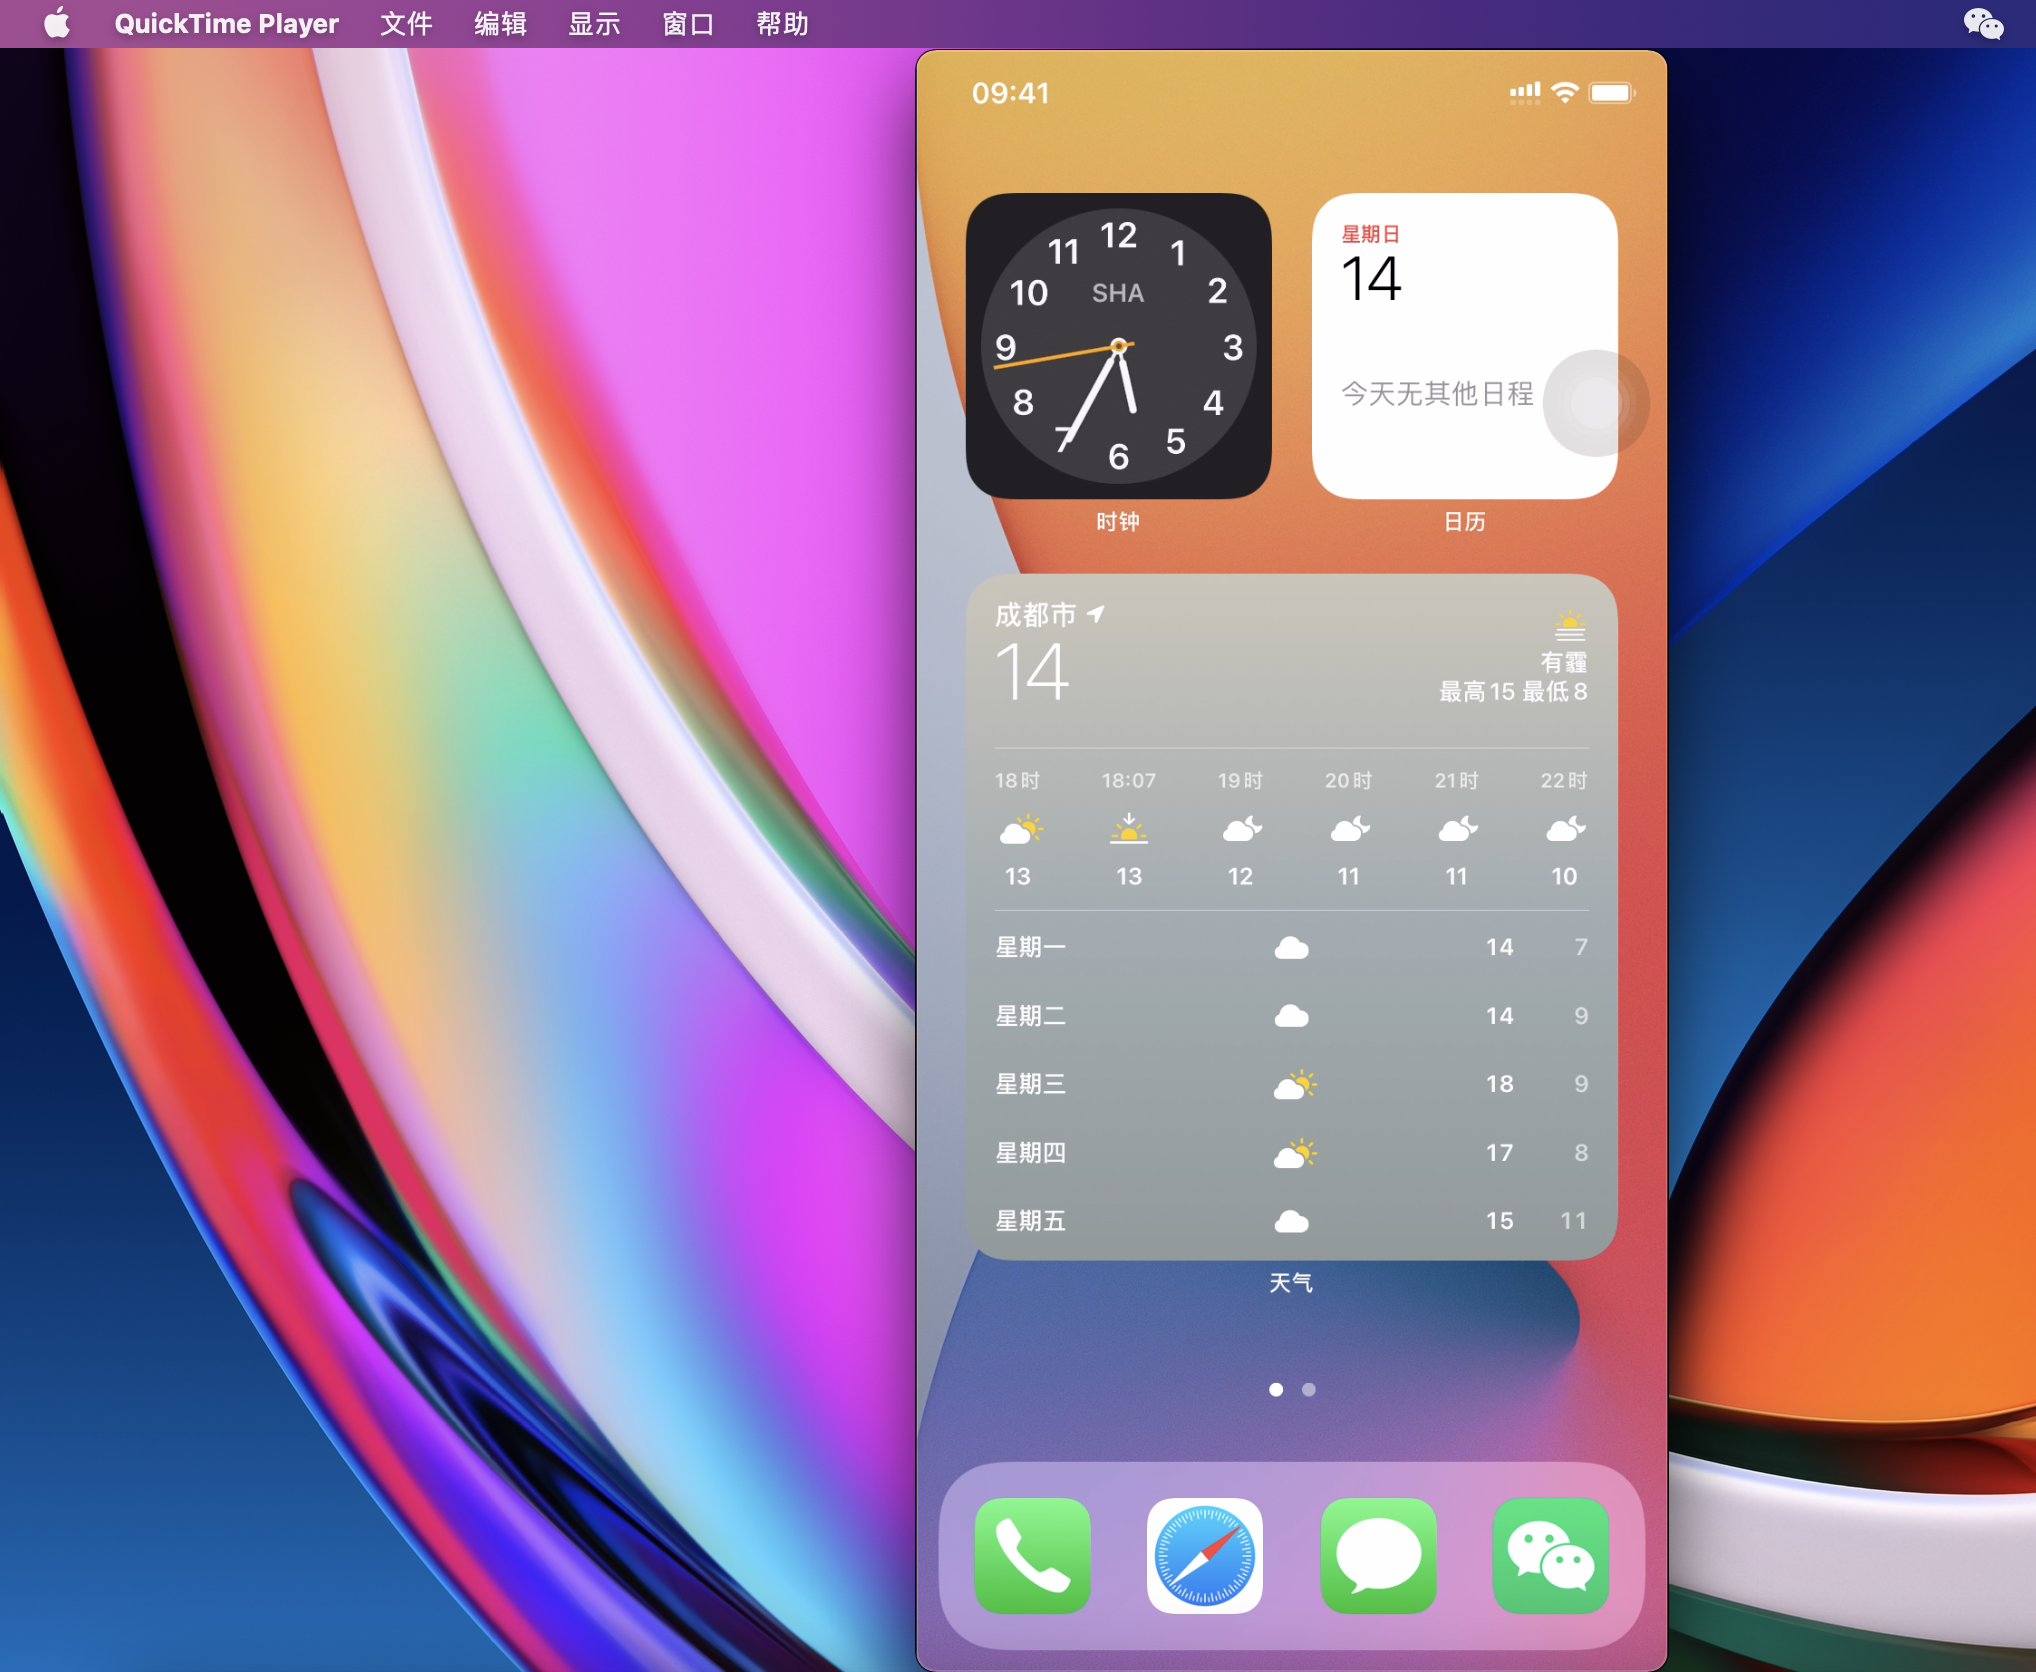Tap the 最高15 最低8 text
The width and height of the screenshot is (2036, 1672).
[1513, 692]
